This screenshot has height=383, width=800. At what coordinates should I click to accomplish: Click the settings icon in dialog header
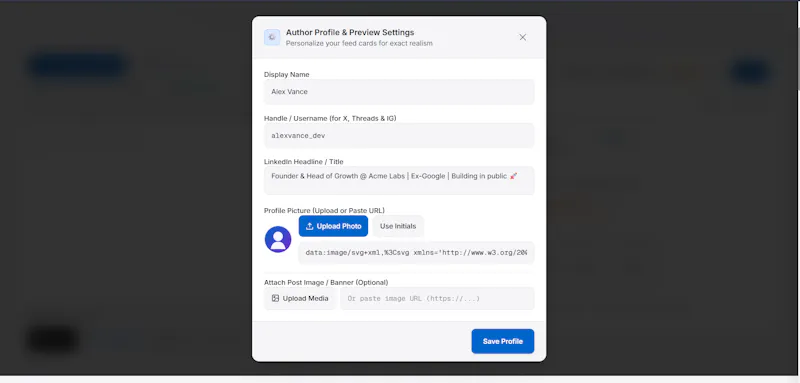click(272, 37)
